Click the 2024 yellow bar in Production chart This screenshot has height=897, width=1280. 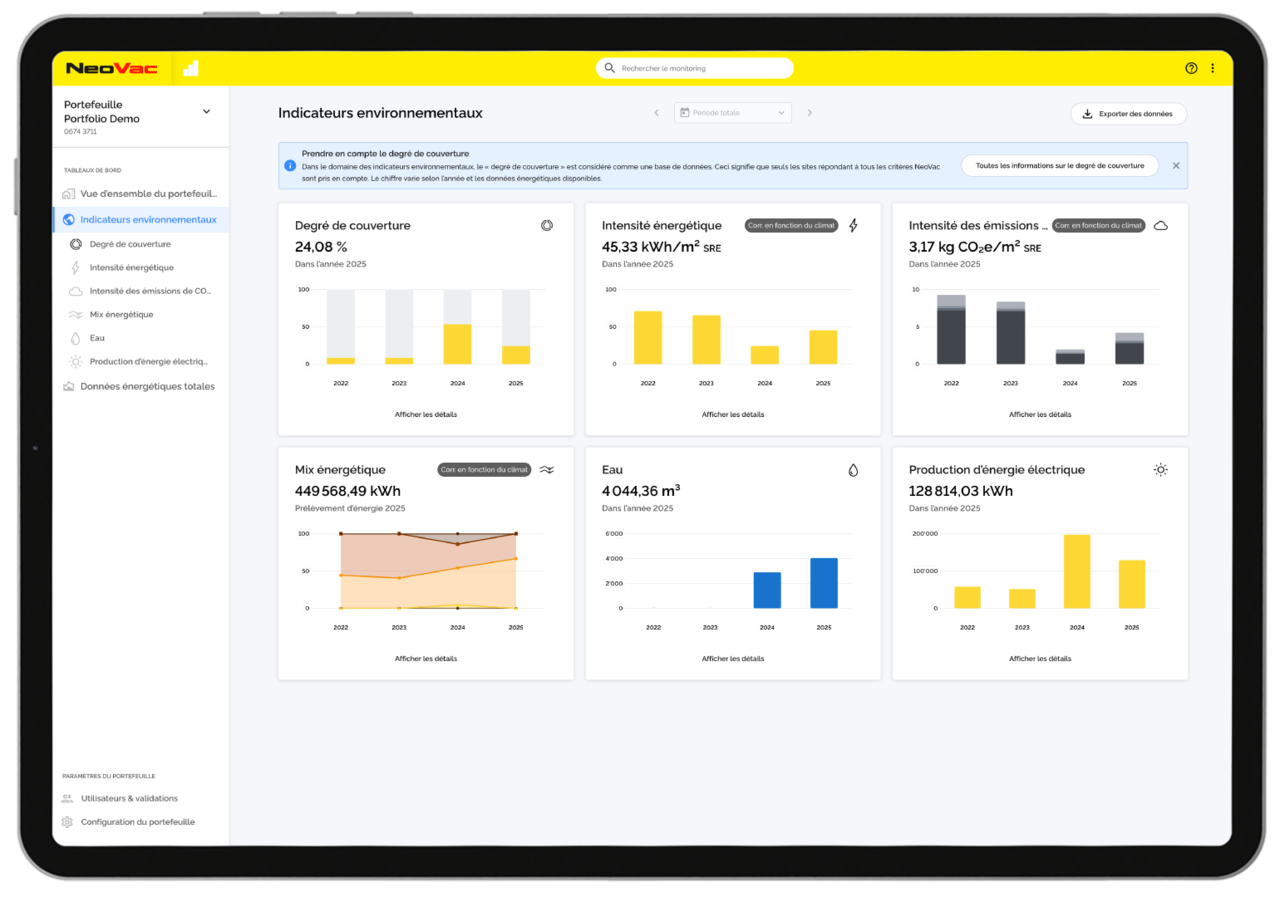pyautogui.click(x=1077, y=571)
